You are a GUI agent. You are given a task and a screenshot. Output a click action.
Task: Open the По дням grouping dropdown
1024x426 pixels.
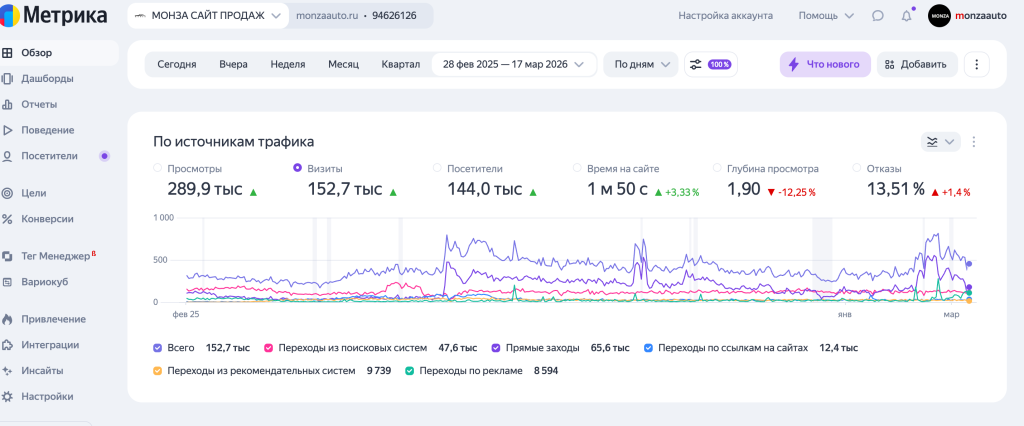641,64
